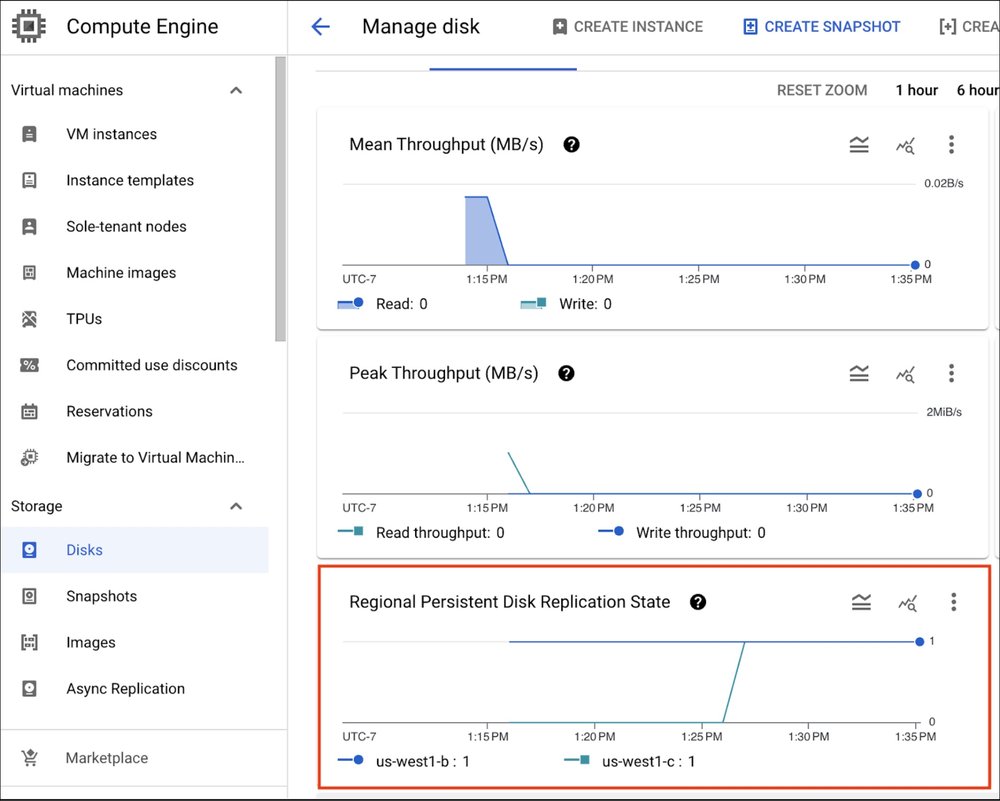Select the 6 hours time range
The image size is (1000, 801).
pyautogui.click(x=978, y=90)
